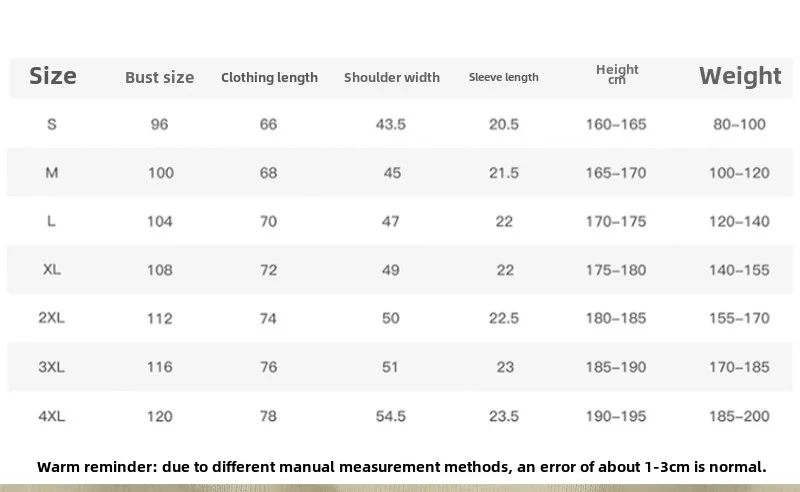Select the Sleeve length header
This screenshot has height=492, width=800.
pyautogui.click(x=504, y=77)
